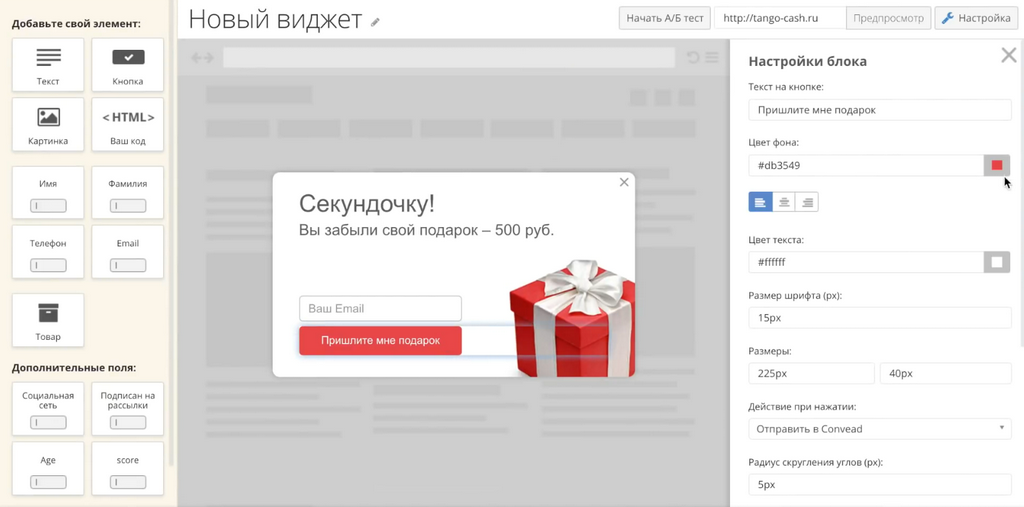The width and height of the screenshot is (1024, 507).
Task: Add the score field
Action: pyautogui.click(x=127, y=468)
